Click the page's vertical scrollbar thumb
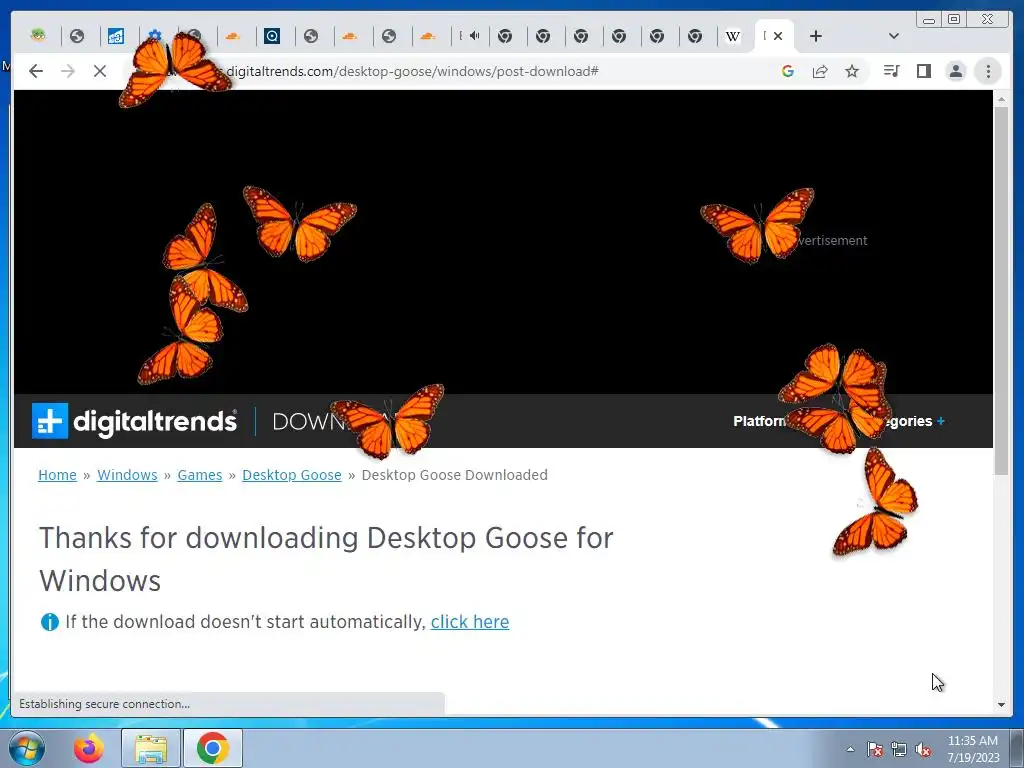 (1002, 291)
